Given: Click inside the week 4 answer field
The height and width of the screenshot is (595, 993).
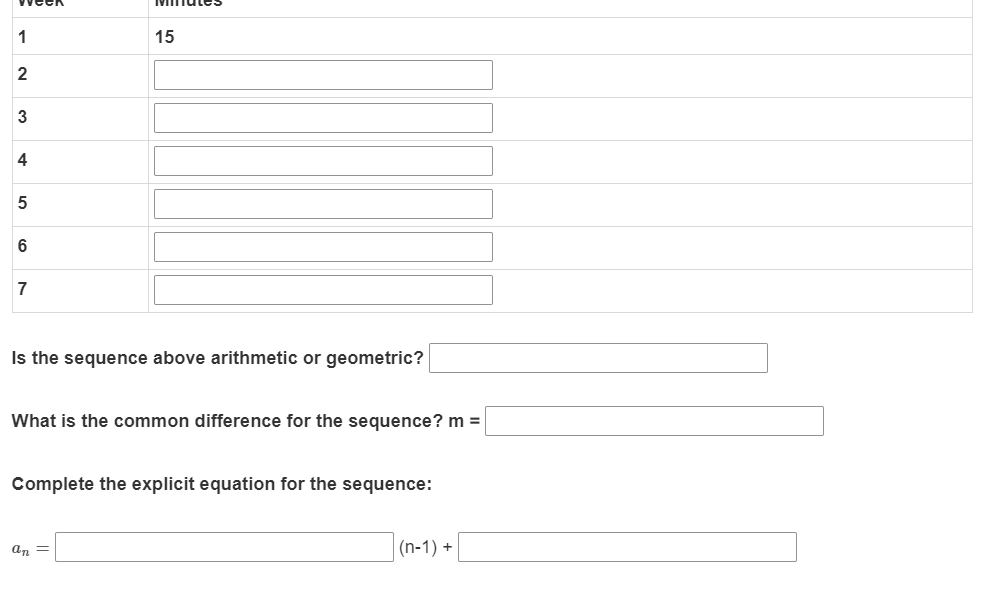Looking at the screenshot, I should coord(322,160).
